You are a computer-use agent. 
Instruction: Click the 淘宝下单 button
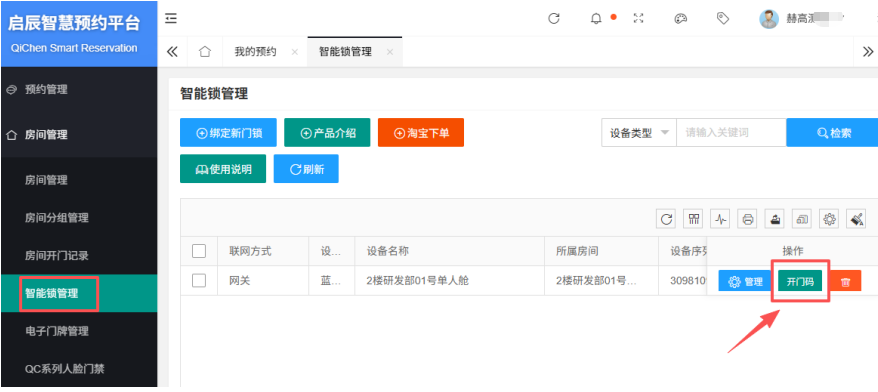click(x=421, y=133)
